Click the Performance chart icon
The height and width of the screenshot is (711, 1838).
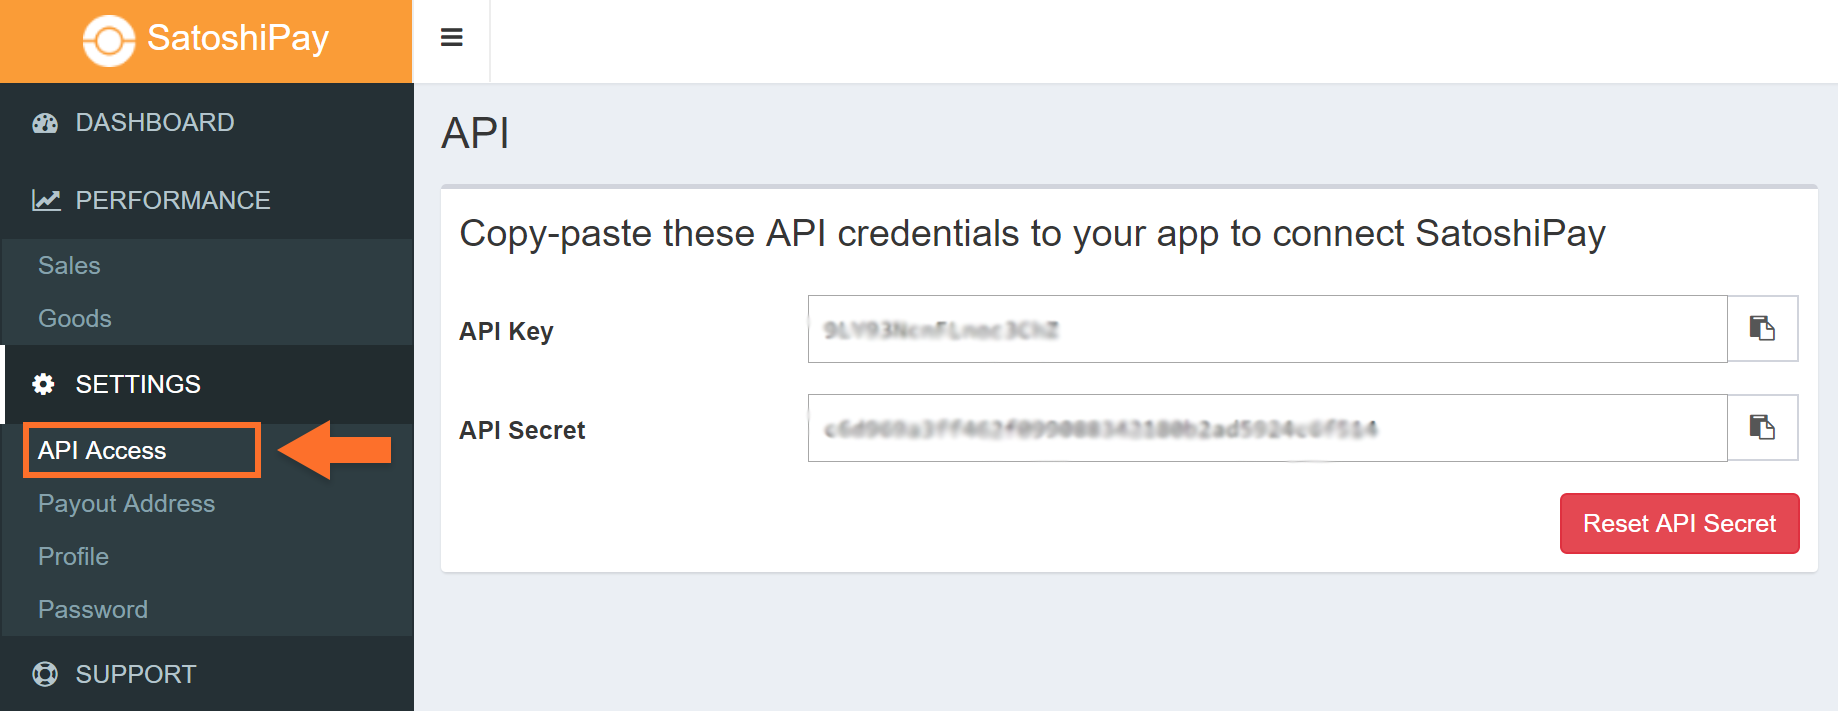(46, 200)
